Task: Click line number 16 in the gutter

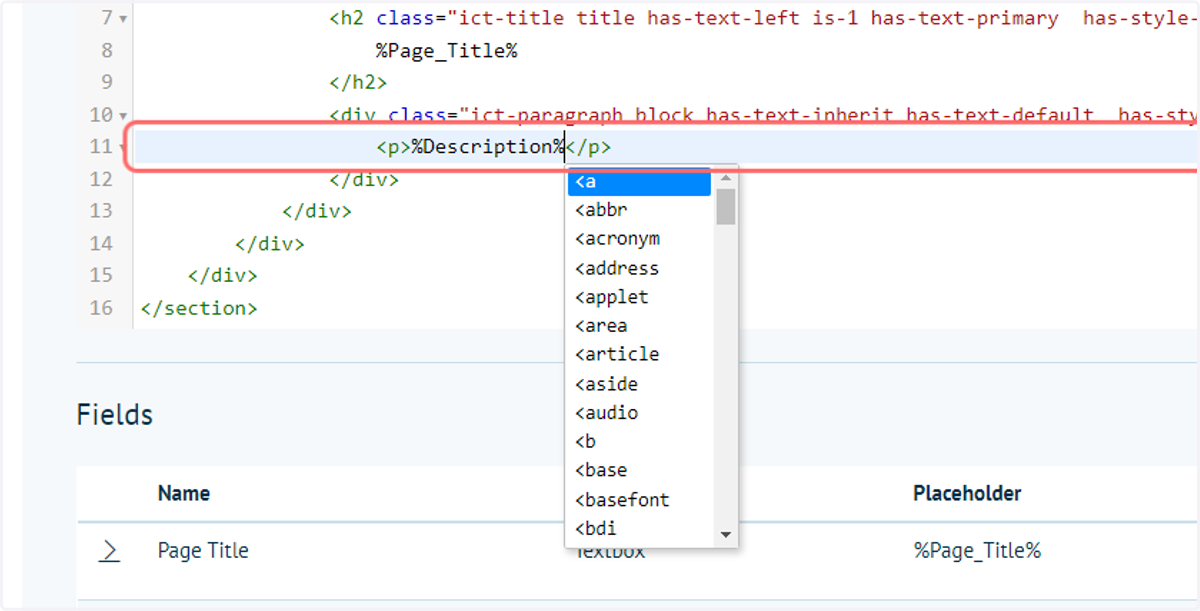Action: [x=101, y=308]
